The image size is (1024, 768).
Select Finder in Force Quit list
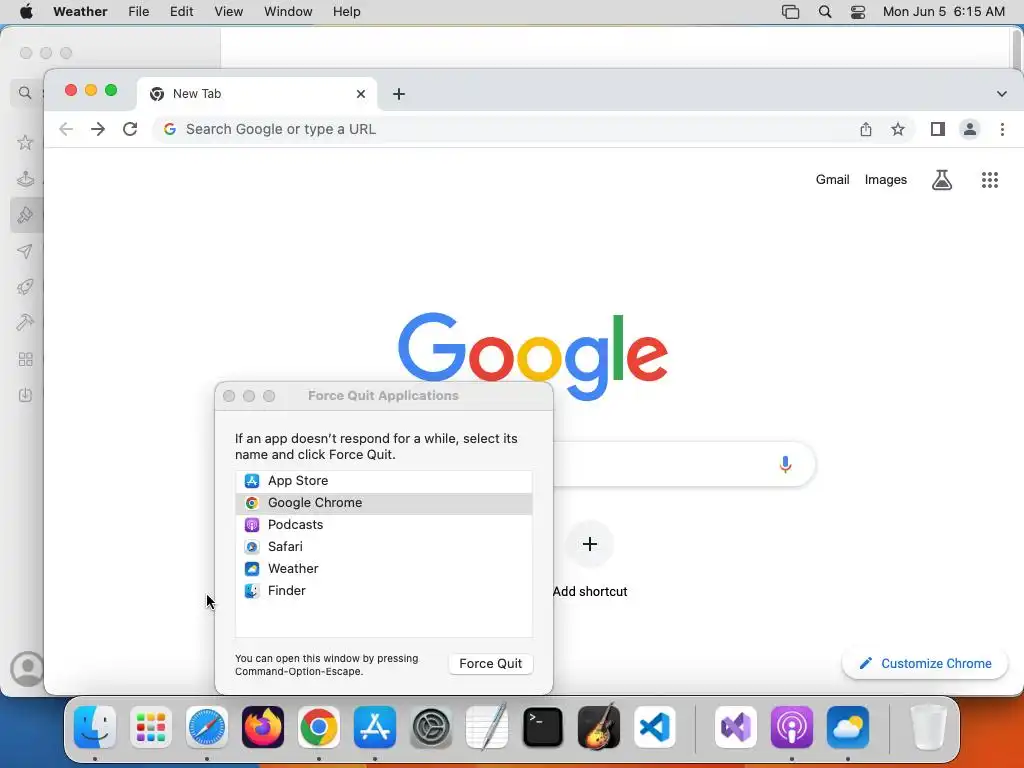tap(383, 591)
